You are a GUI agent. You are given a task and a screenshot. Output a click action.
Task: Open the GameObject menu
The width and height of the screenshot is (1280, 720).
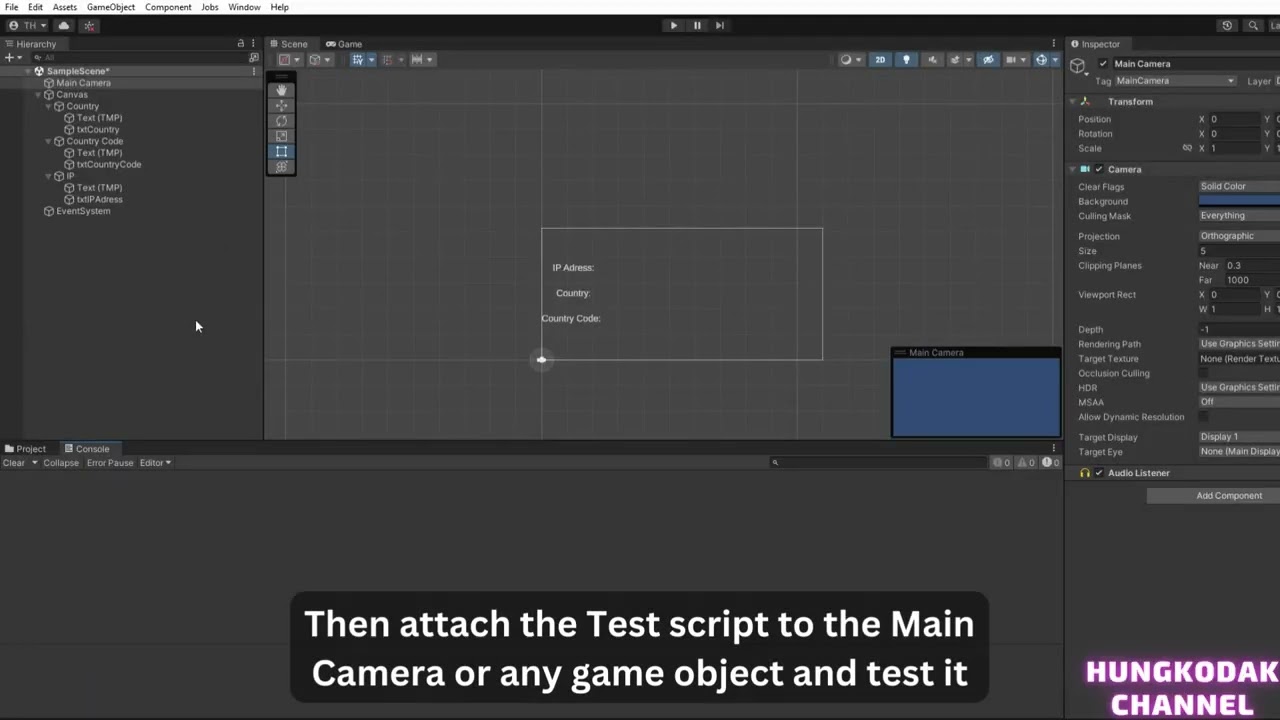pyautogui.click(x=110, y=7)
